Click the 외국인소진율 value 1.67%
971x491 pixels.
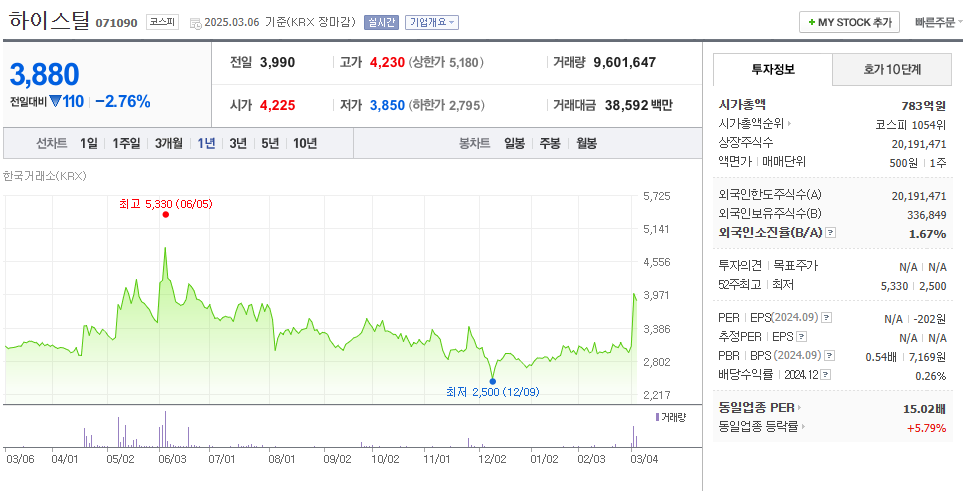coord(928,234)
